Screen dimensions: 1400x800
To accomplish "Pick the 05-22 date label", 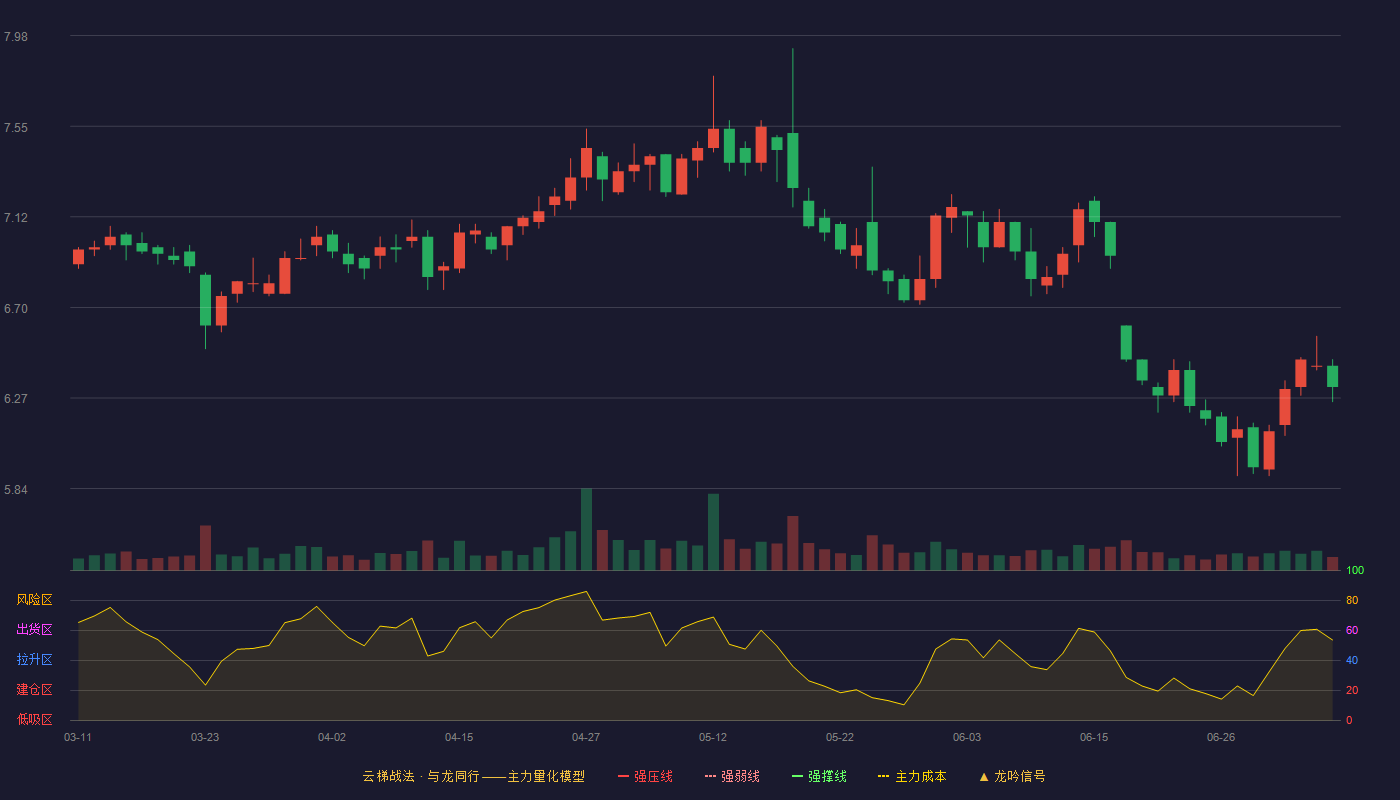I will pos(840,737).
